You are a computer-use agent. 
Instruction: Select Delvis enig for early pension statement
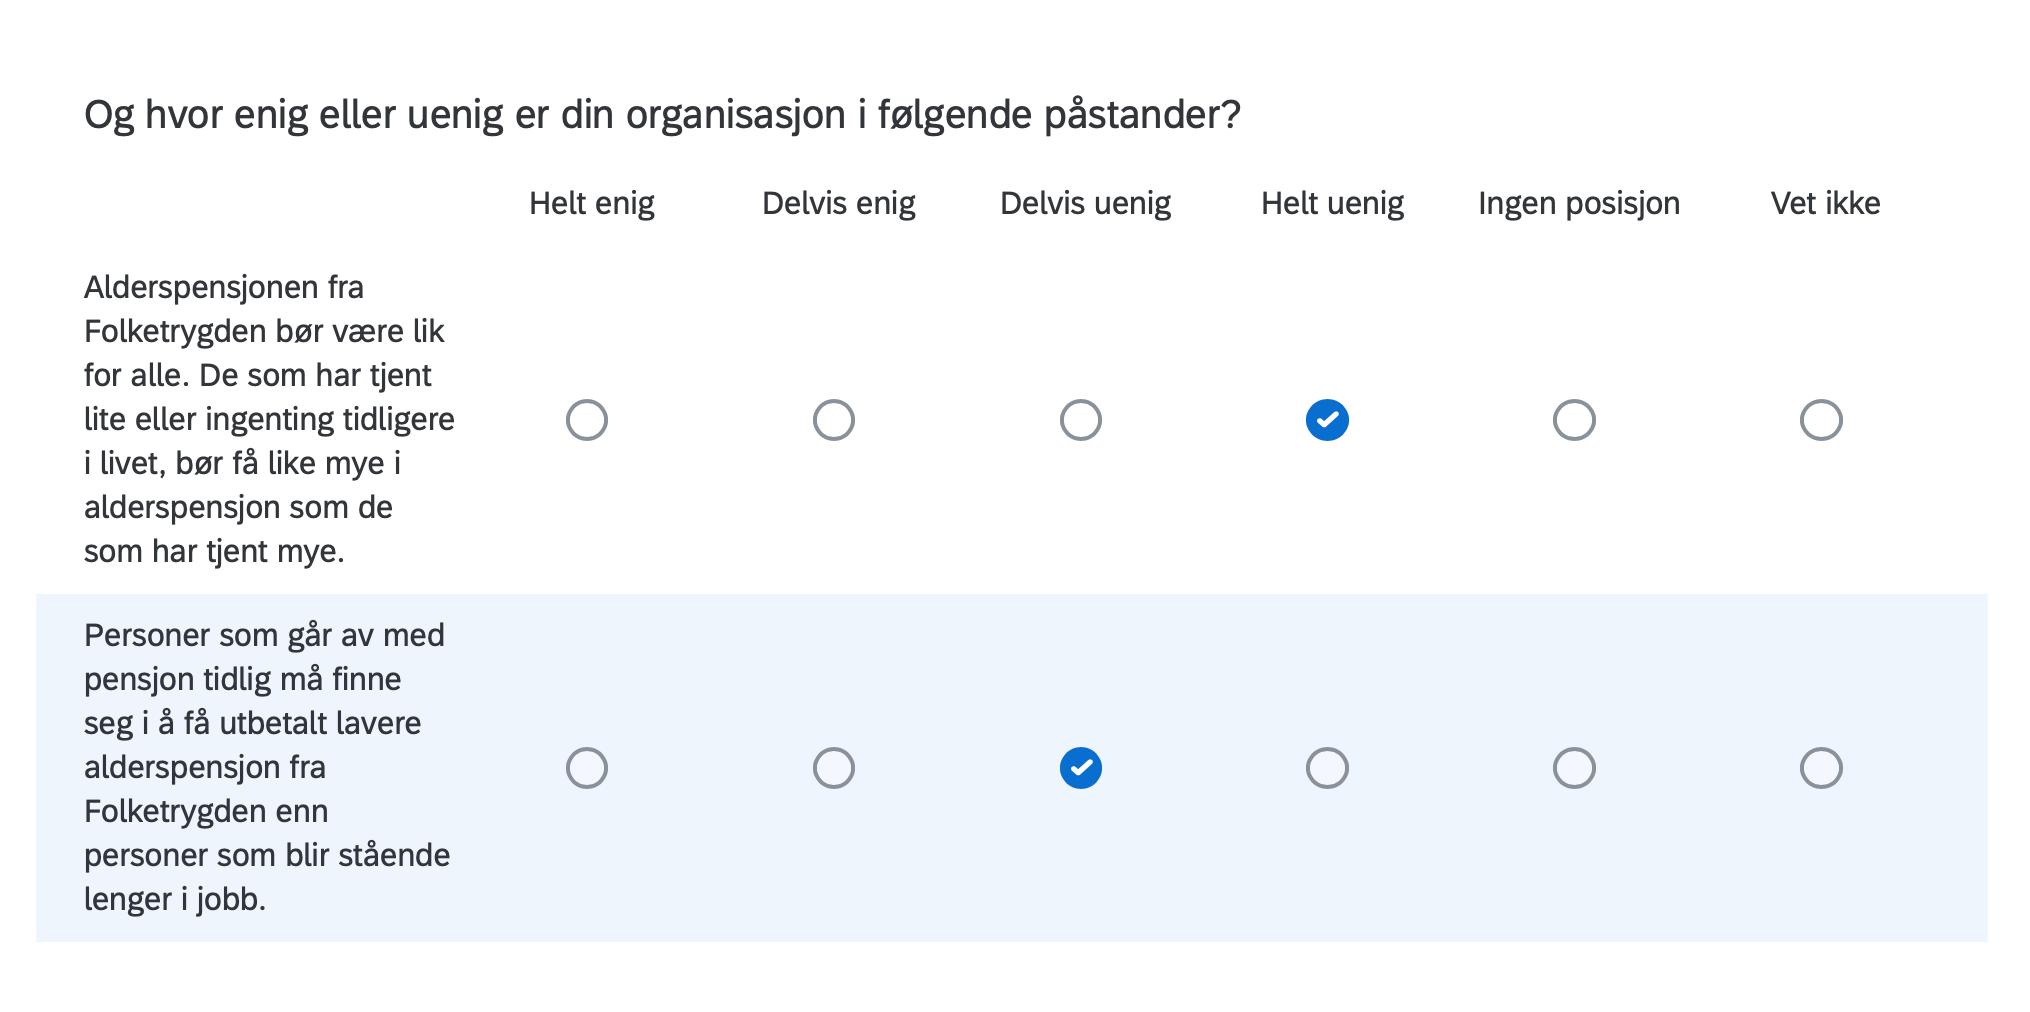(834, 768)
